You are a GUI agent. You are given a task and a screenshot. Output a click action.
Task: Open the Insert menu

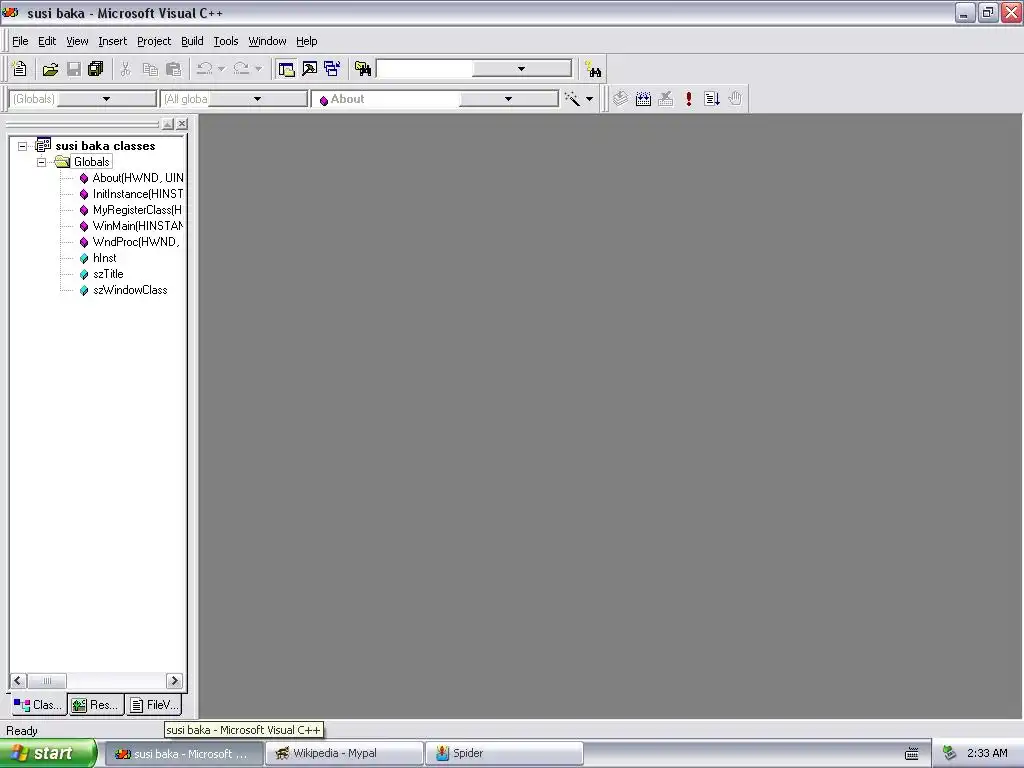pos(112,41)
